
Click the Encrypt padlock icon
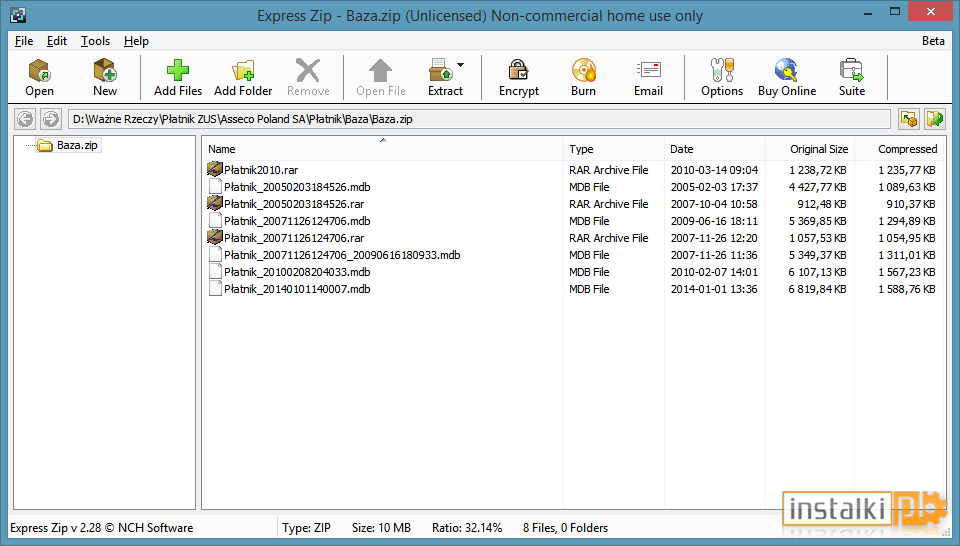pyautogui.click(x=519, y=70)
